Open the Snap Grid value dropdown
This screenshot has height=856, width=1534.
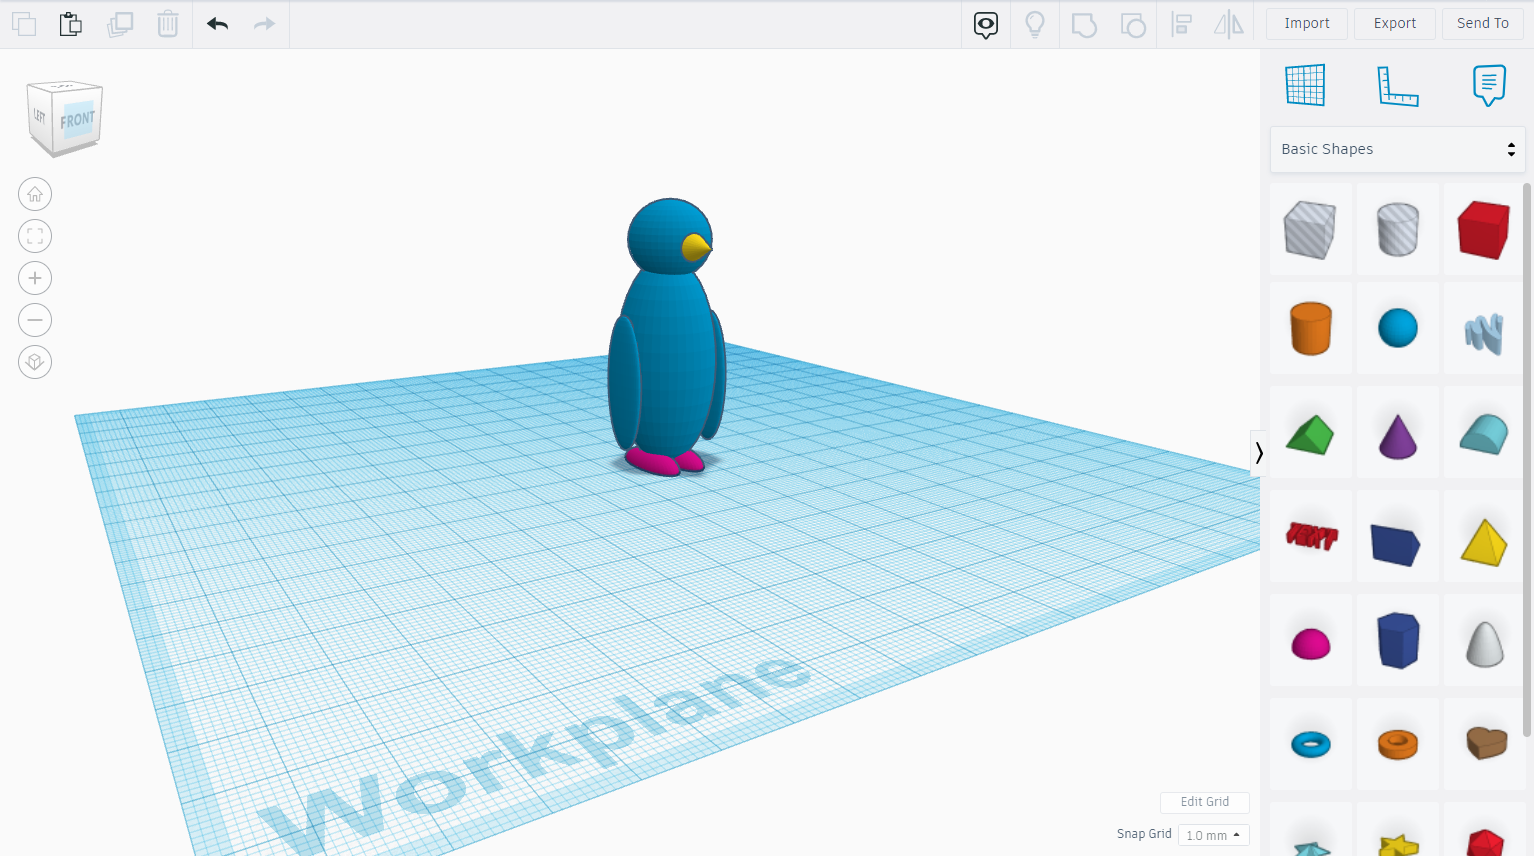[1213, 834]
